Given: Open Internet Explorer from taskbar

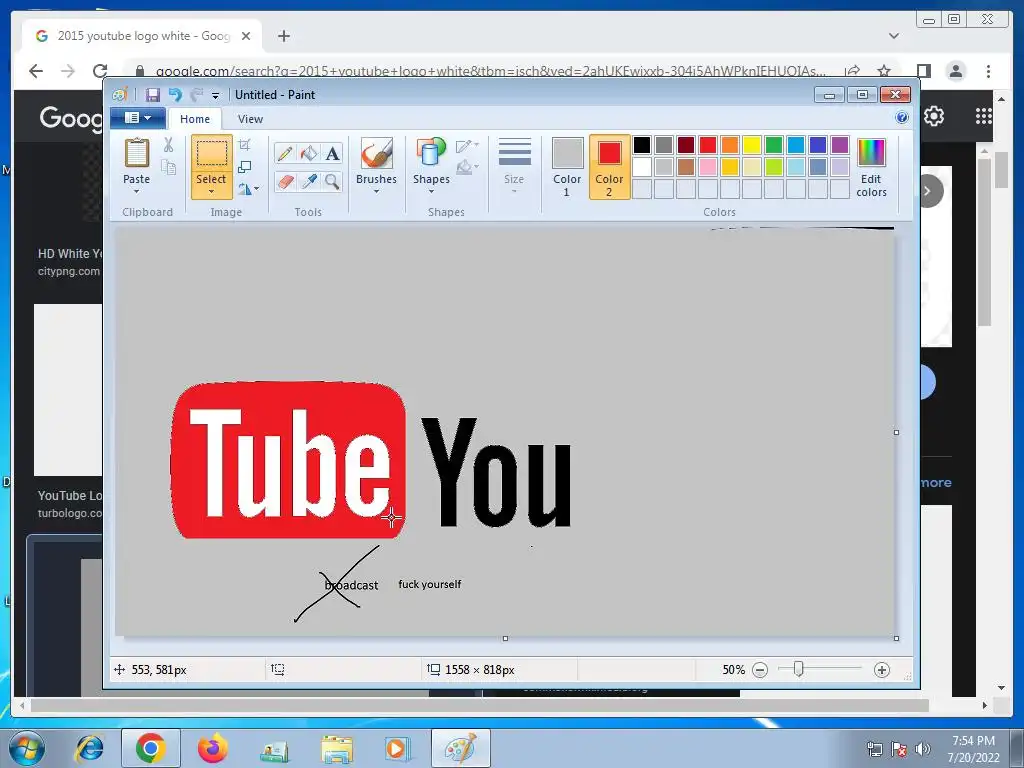Looking at the screenshot, I should point(89,748).
